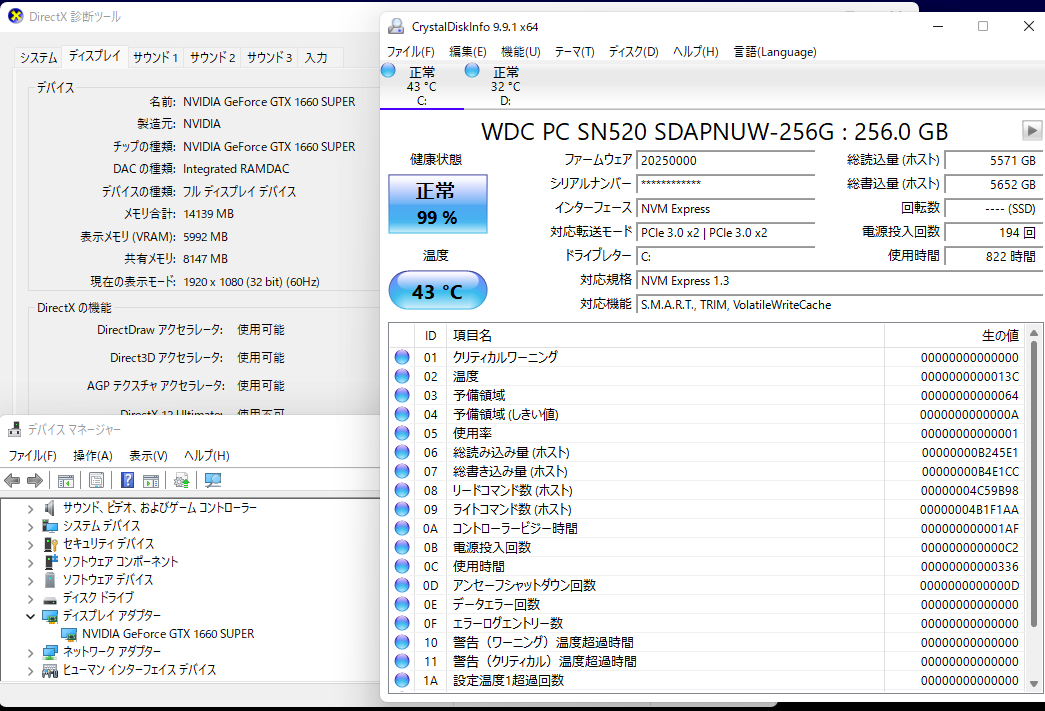The width and height of the screenshot is (1045, 711).
Task: Open 機能(U) menu in CrystalDiskInfo
Action: click(521, 51)
